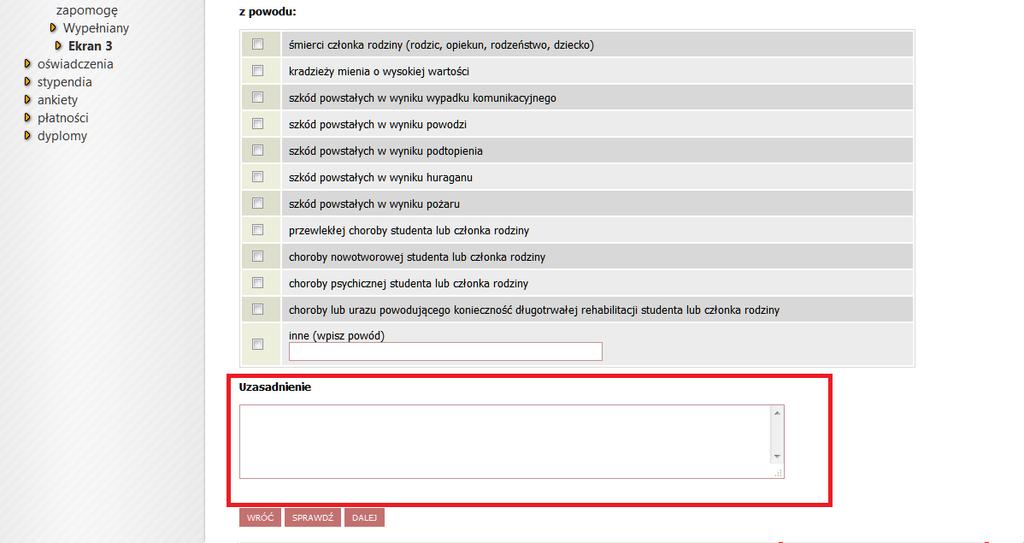1024x543 pixels.
Task: Open 'dyplomy' sidebar menu item
Action: (x=62, y=136)
